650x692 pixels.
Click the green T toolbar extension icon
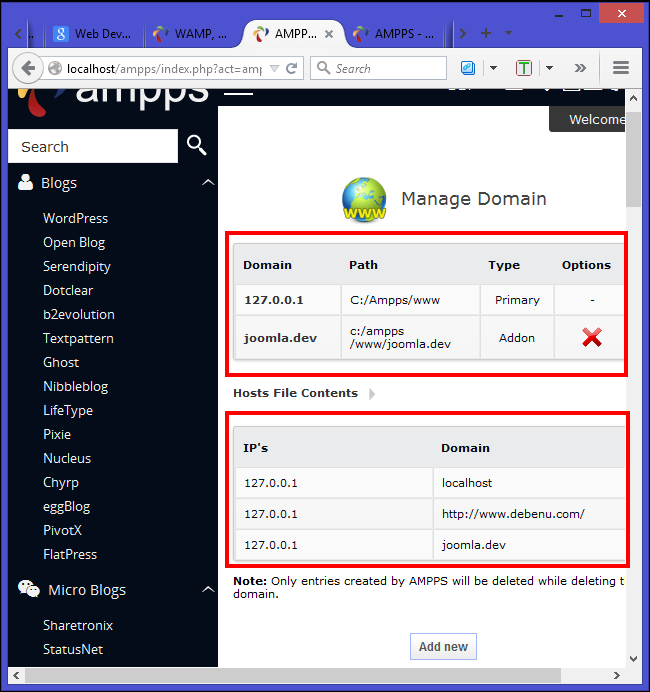point(524,68)
